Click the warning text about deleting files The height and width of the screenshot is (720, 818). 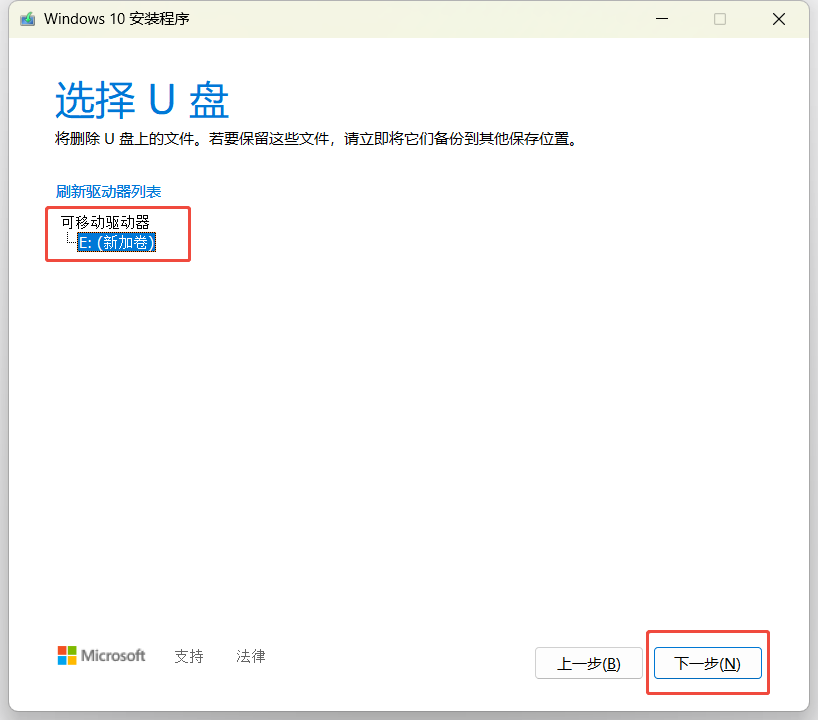(x=317, y=139)
